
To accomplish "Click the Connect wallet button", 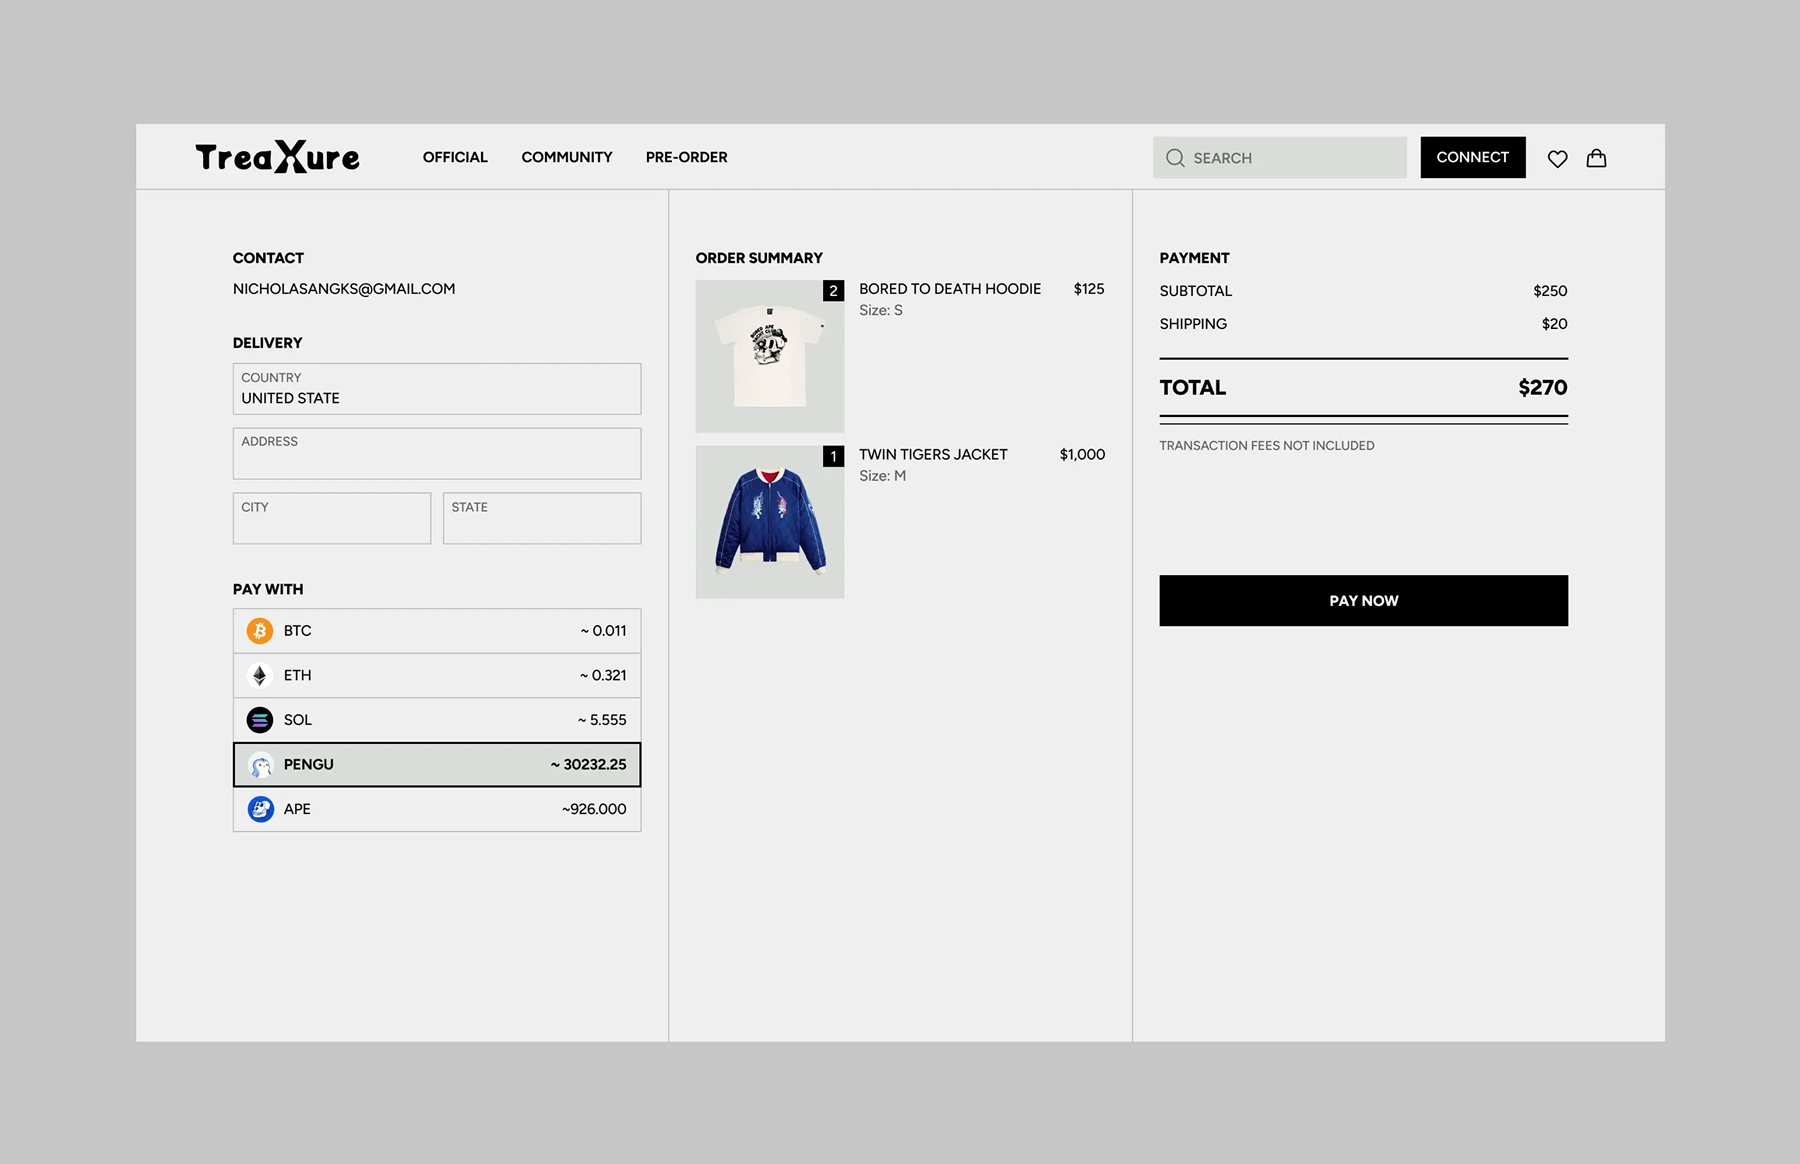I will [1472, 157].
